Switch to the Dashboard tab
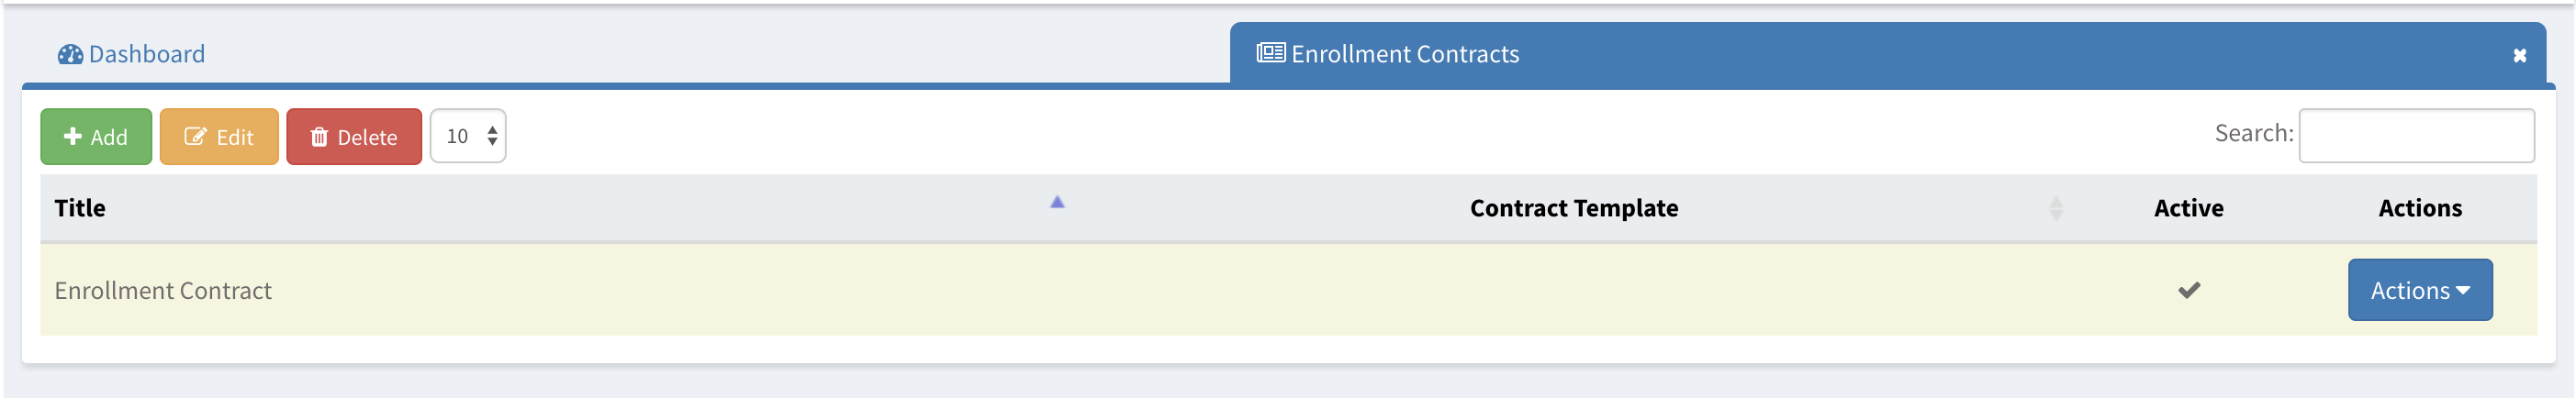The width and height of the screenshot is (2576, 398). pyautogui.click(x=146, y=54)
